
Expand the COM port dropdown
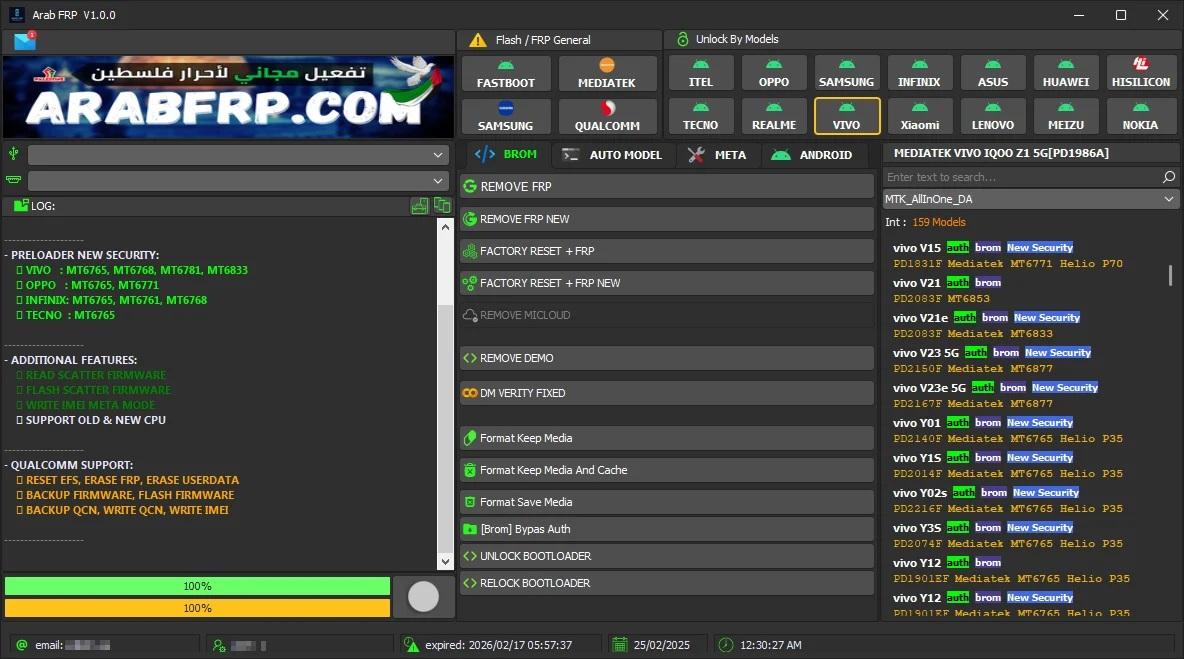237,181
